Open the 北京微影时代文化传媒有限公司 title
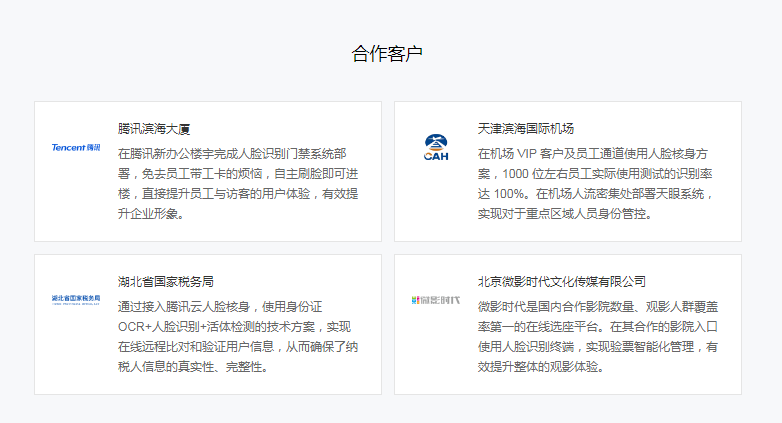 coord(562,281)
